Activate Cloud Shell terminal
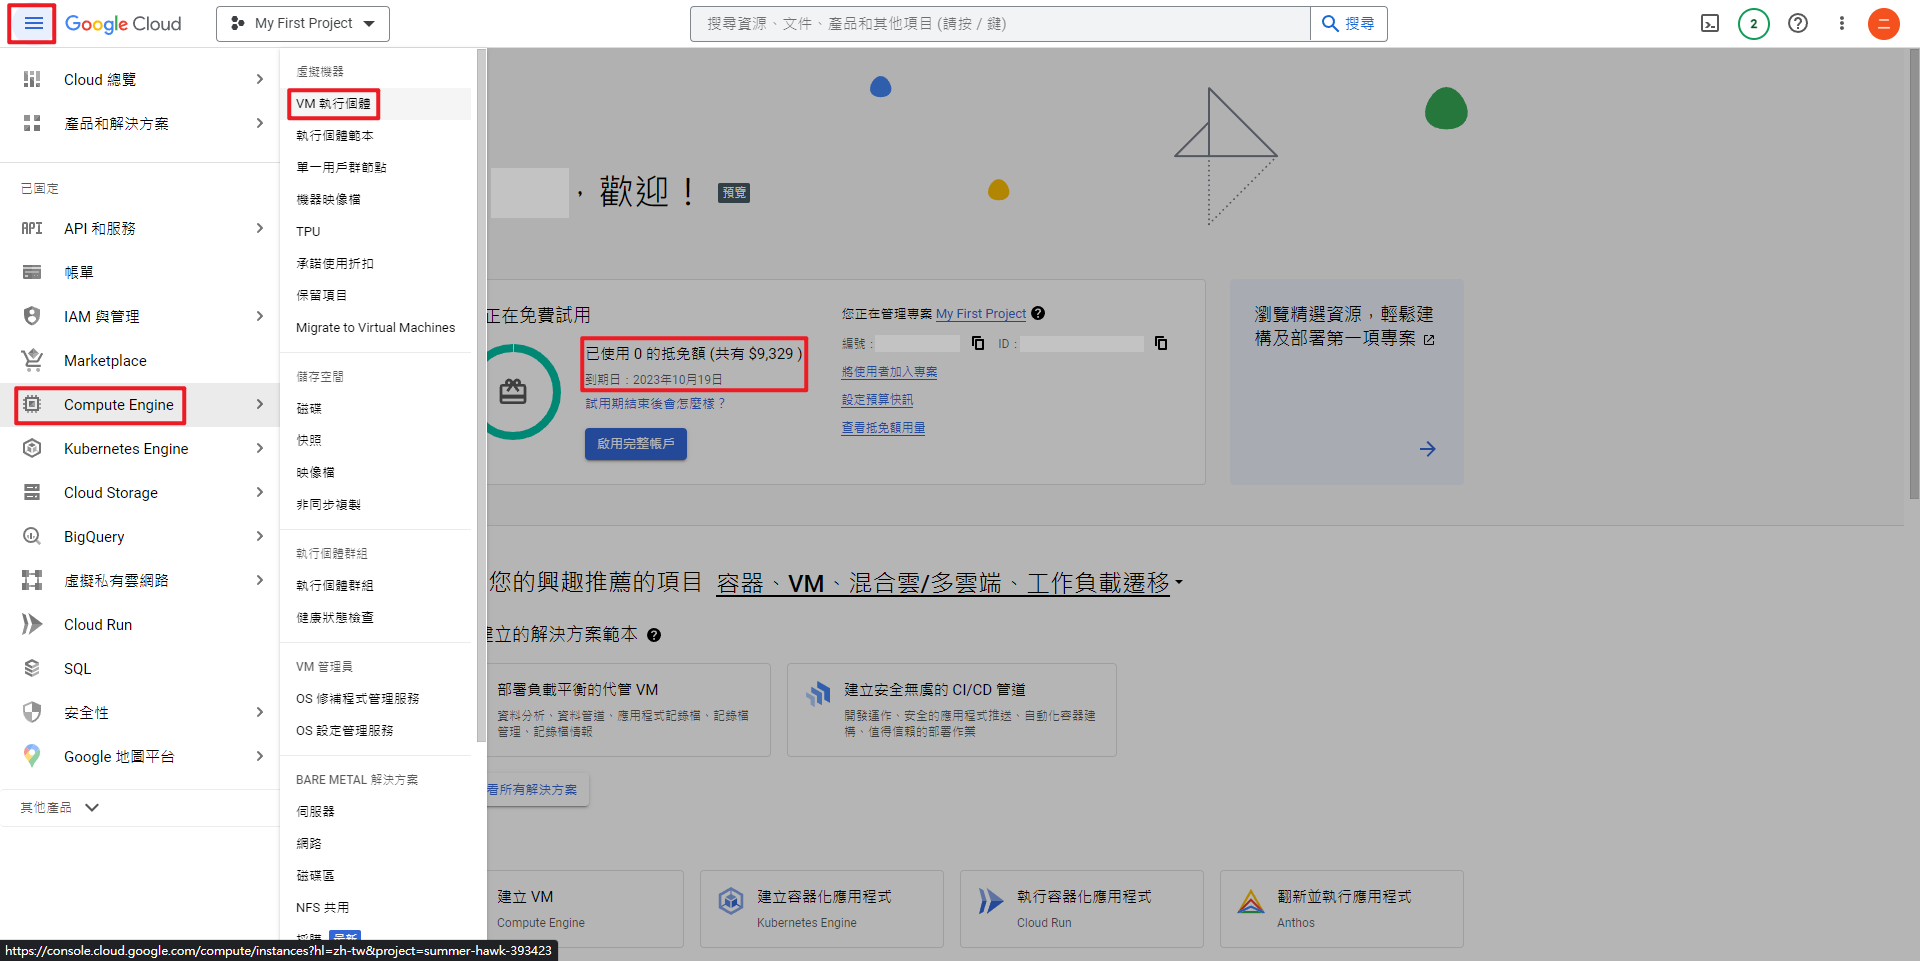 click(x=1710, y=23)
